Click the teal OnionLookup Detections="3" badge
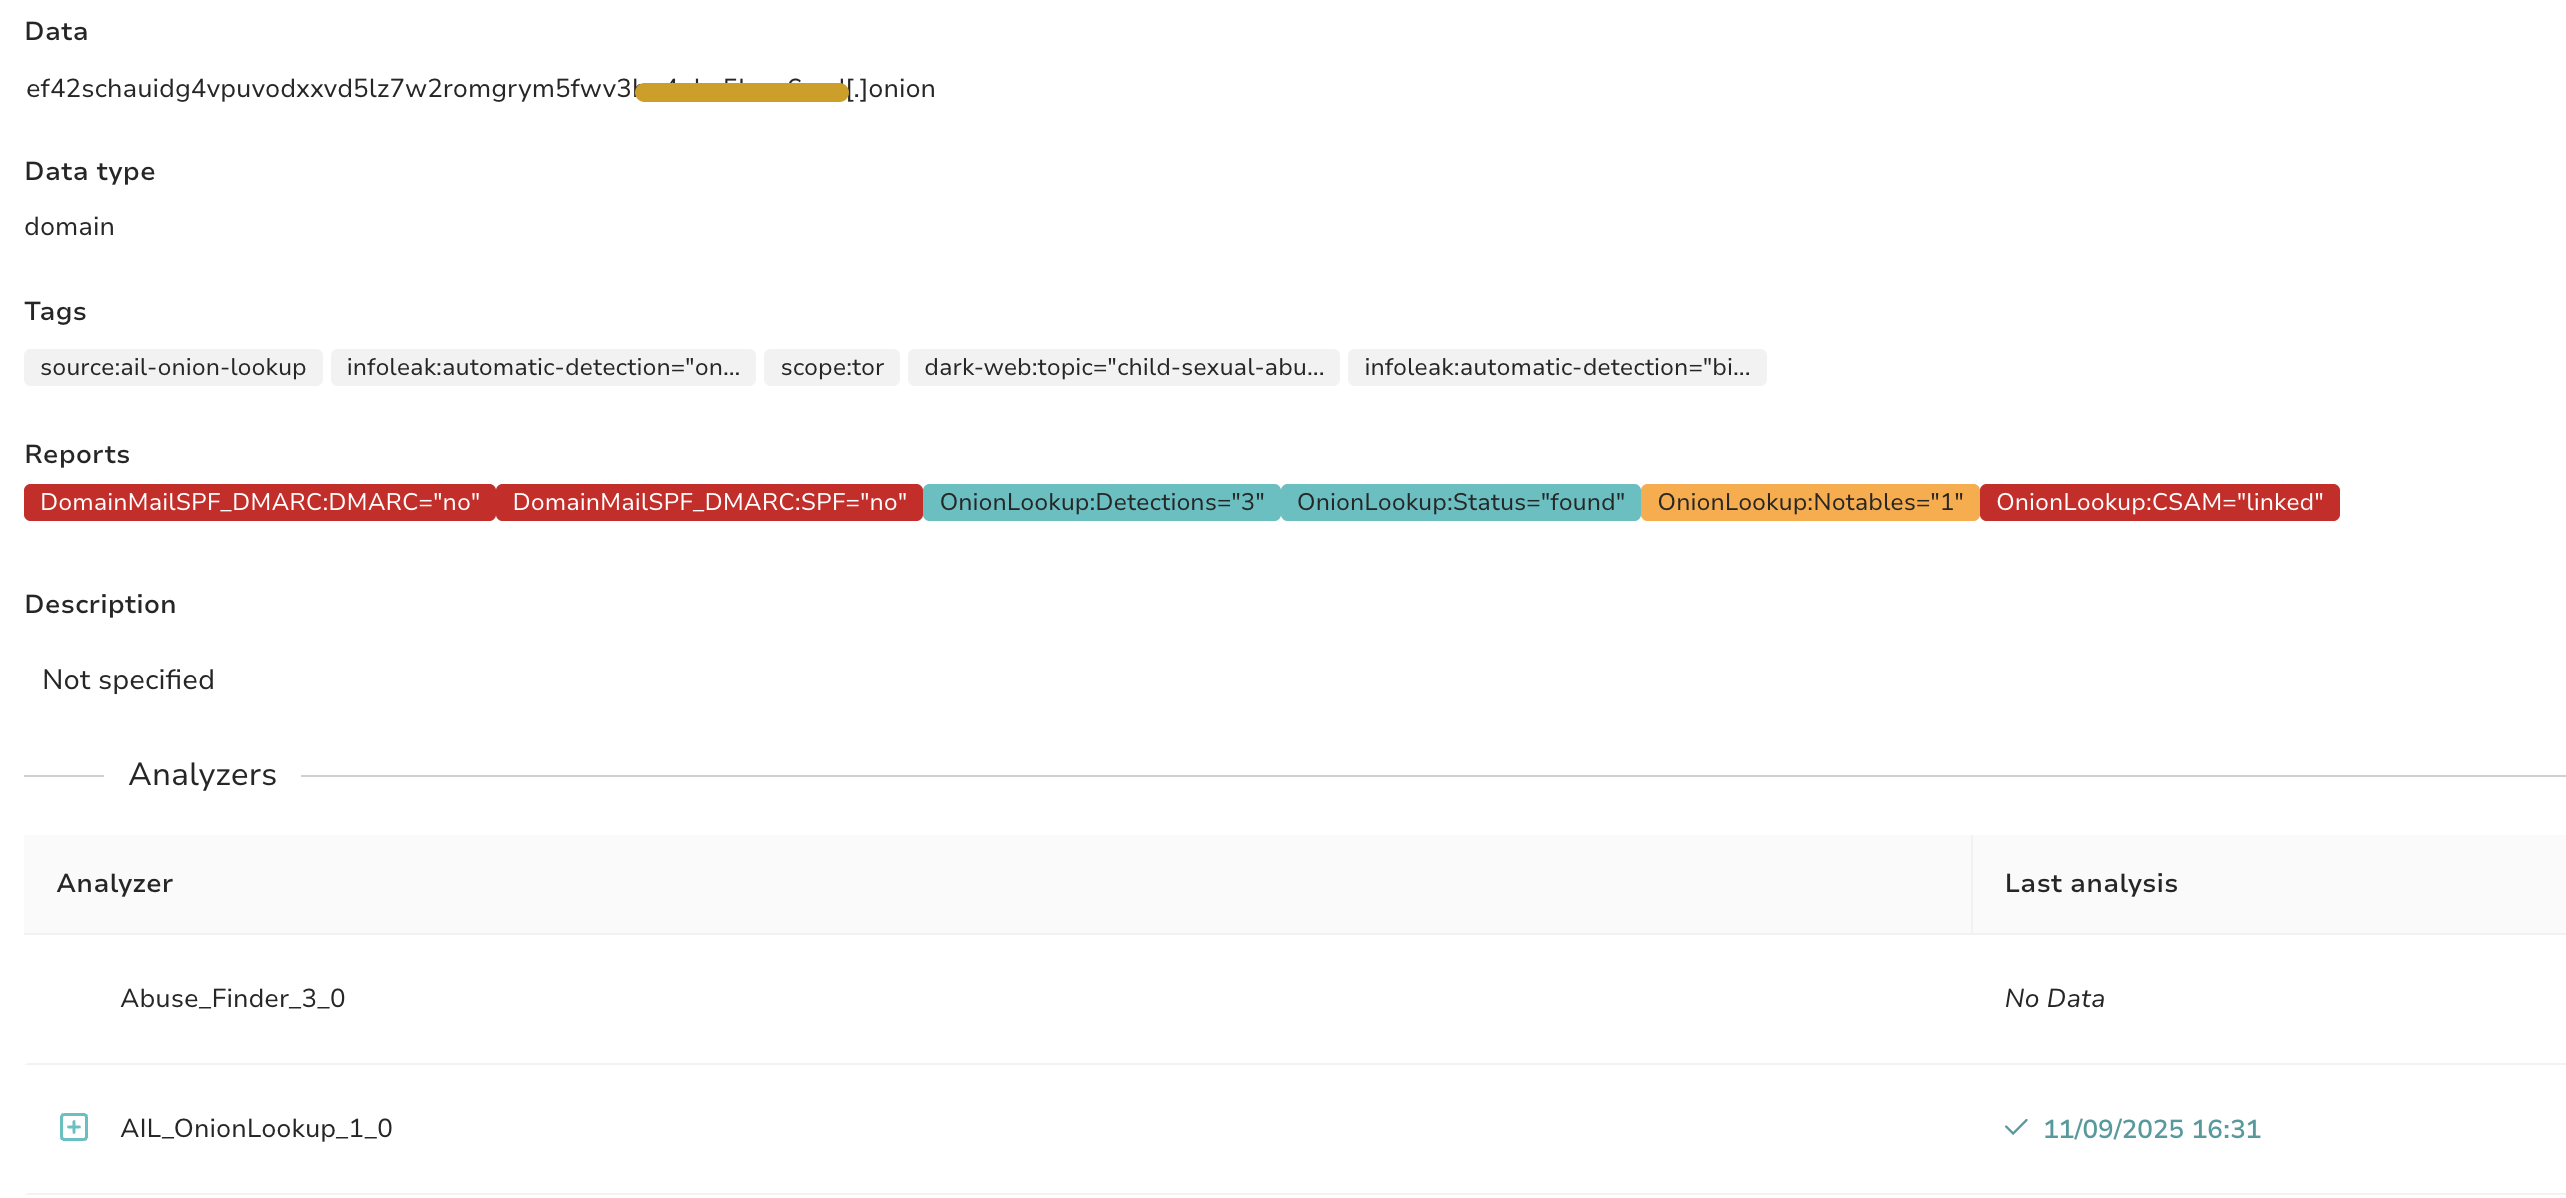 (x=1101, y=502)
